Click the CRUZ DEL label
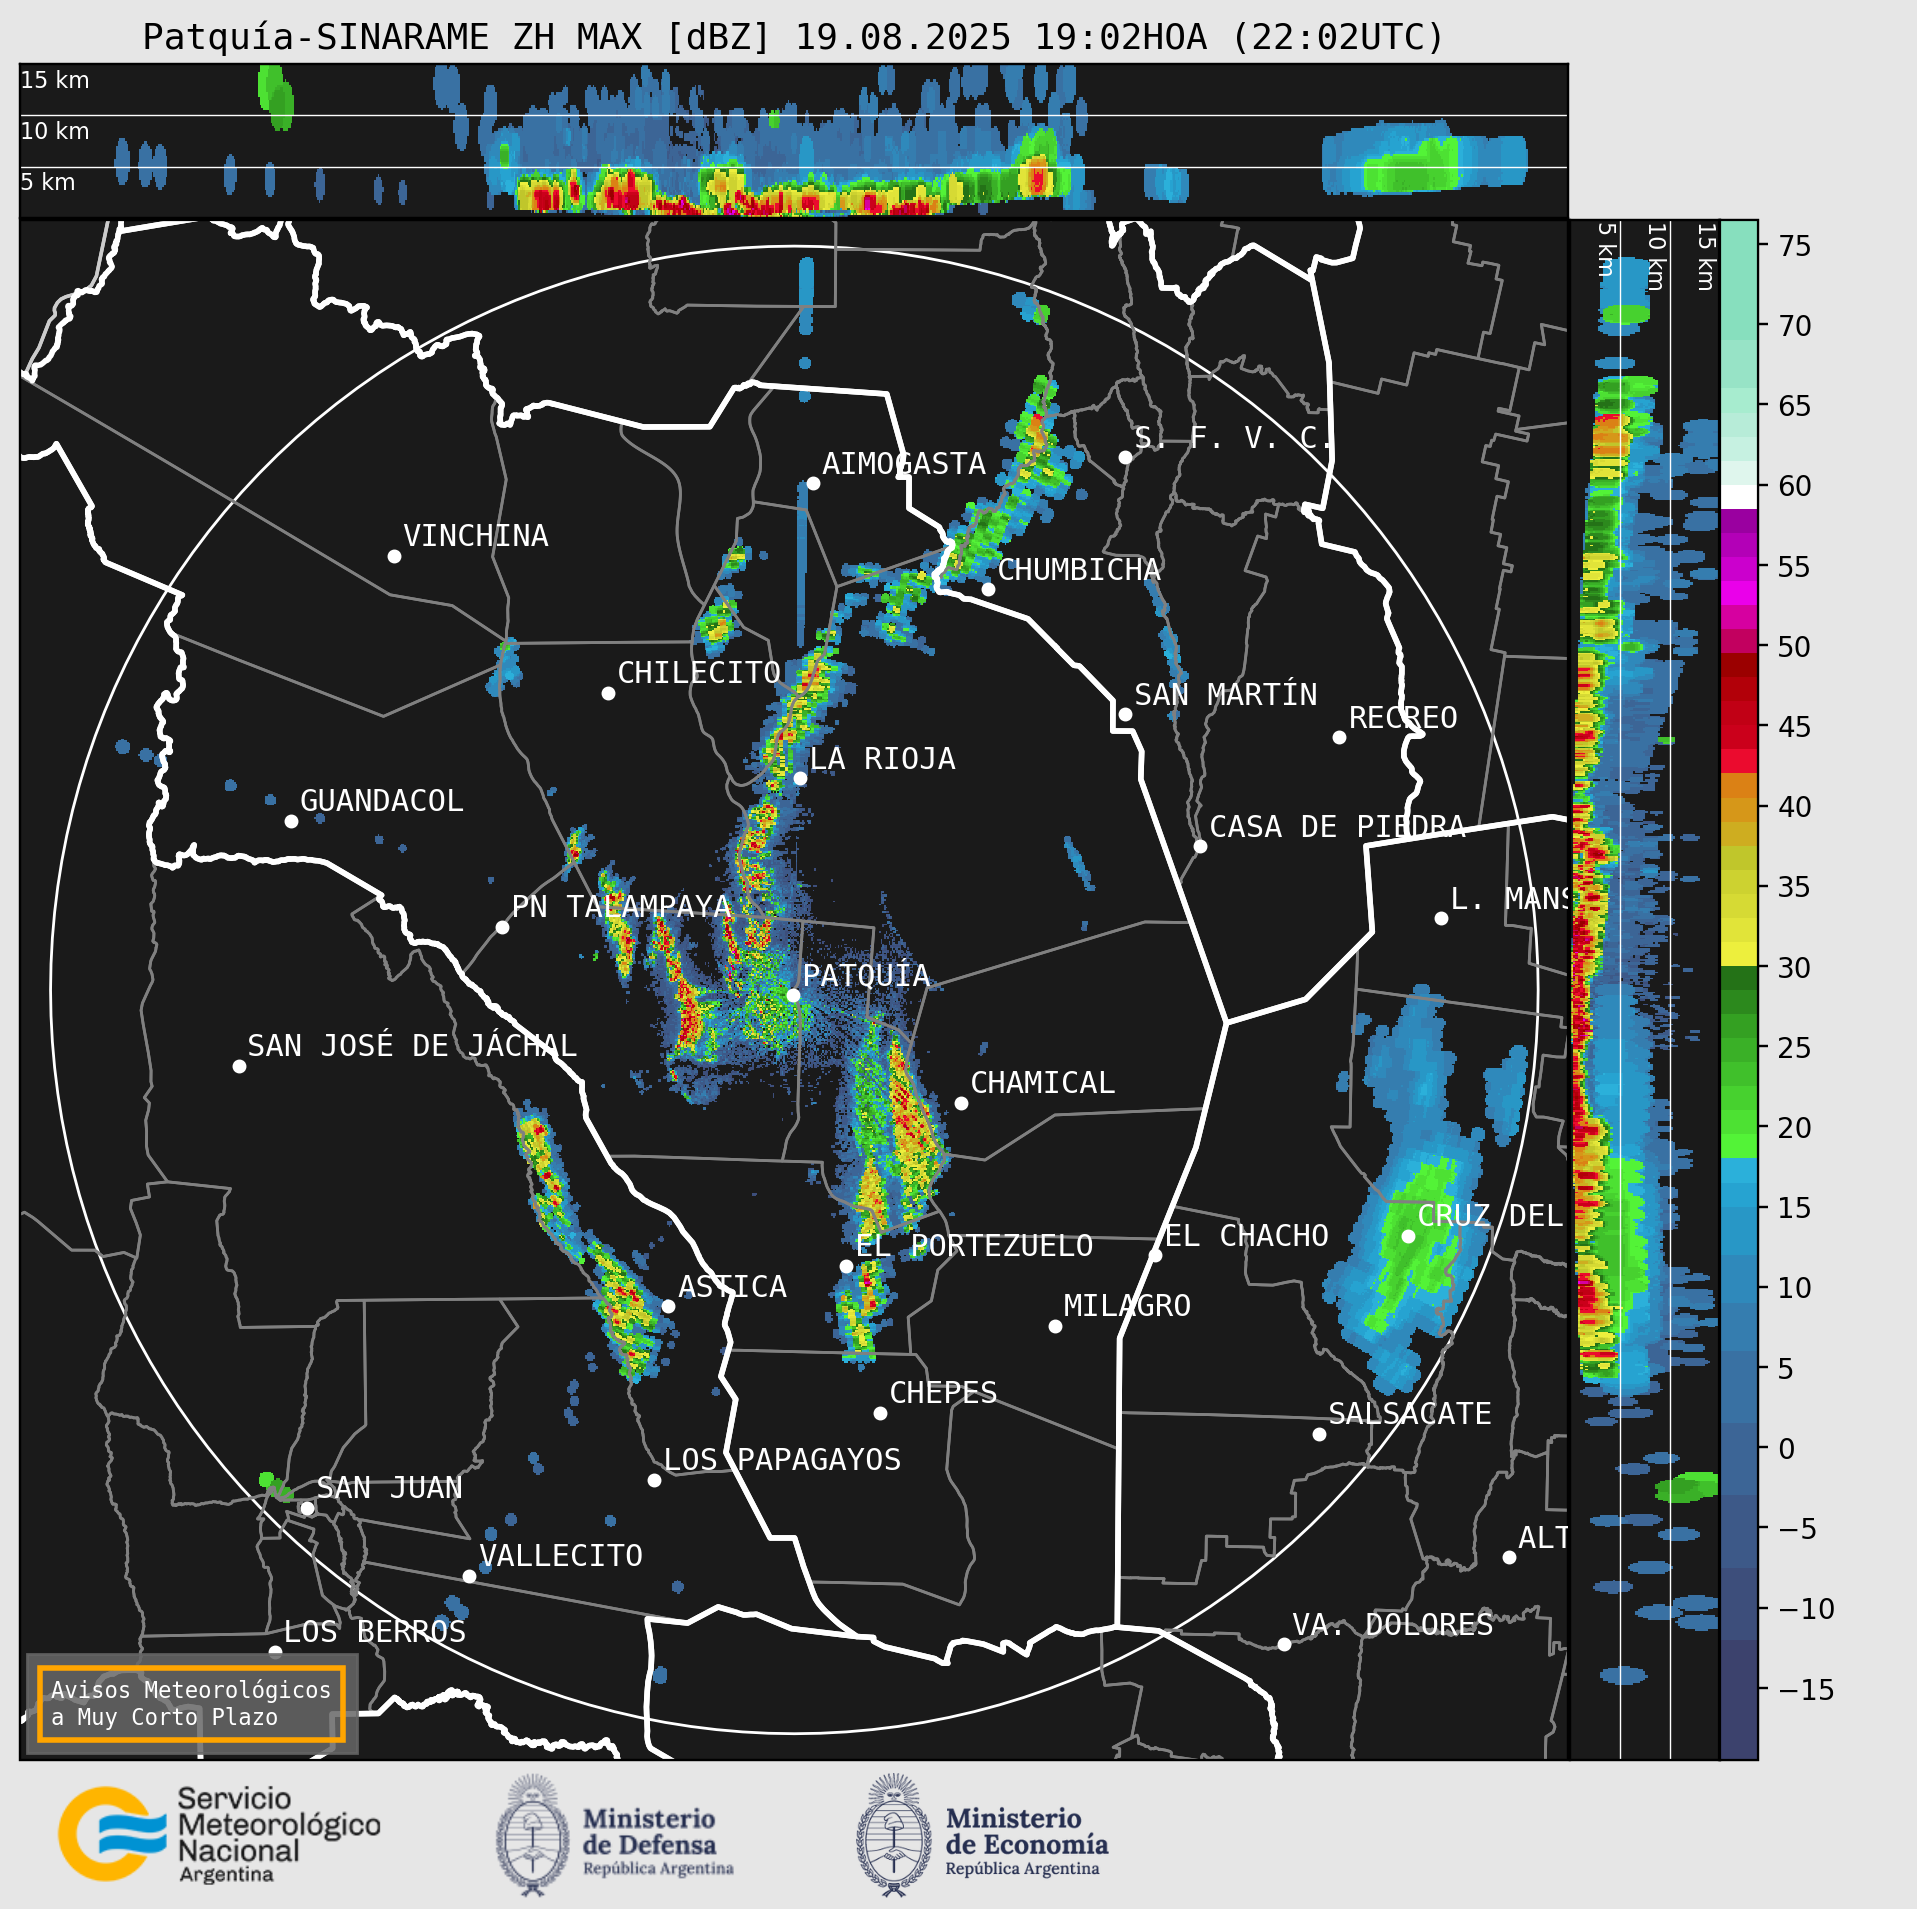Screen dimensions: 1917x1909 1489,1215
